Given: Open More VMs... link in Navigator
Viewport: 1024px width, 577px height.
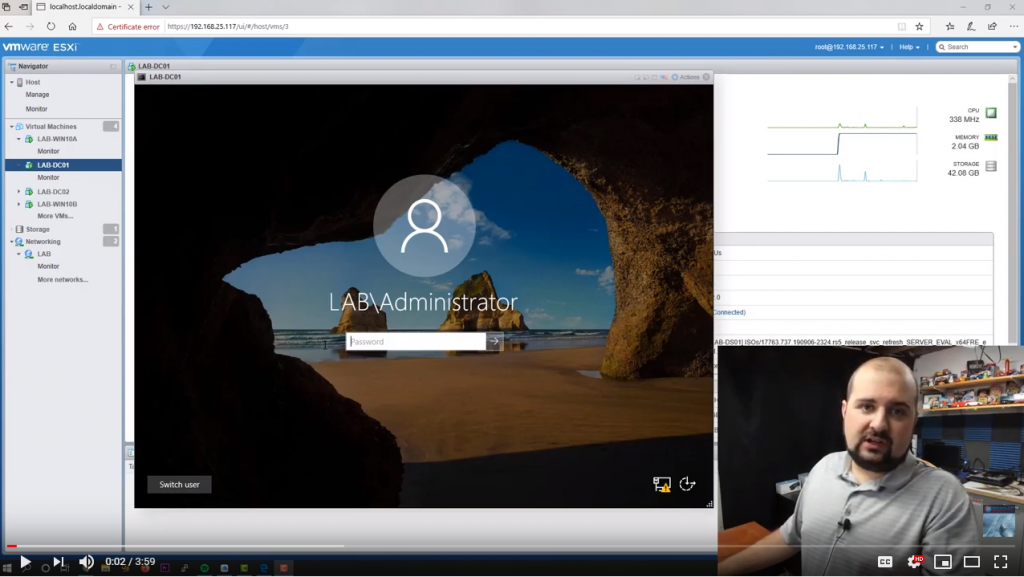Looking at the screenshot, I should pyautogui.click(x=56, y=216).
